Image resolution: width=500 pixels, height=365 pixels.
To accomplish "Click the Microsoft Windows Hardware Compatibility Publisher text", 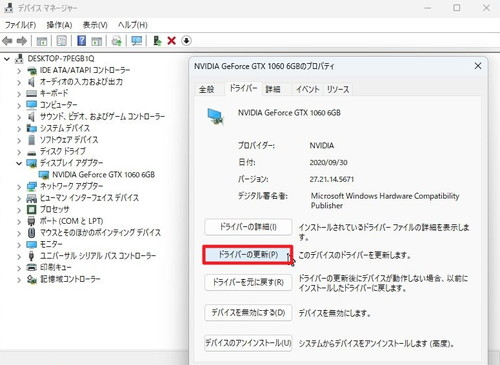I will coord(385,201).
